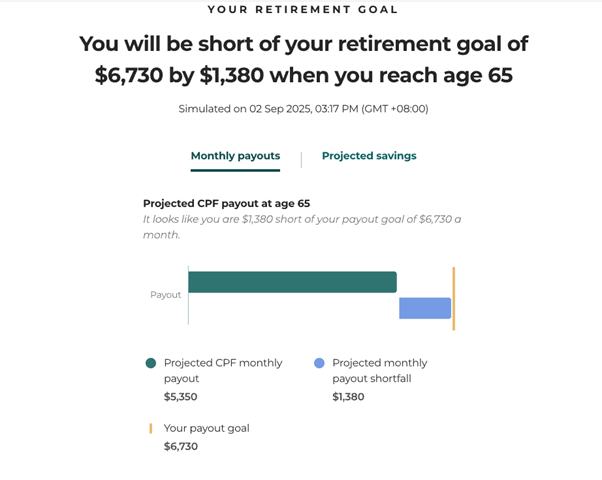The height and width of the screenshot is (480, 602).
Task: Click the Payout axis label
Action: [x=165, y=295]
